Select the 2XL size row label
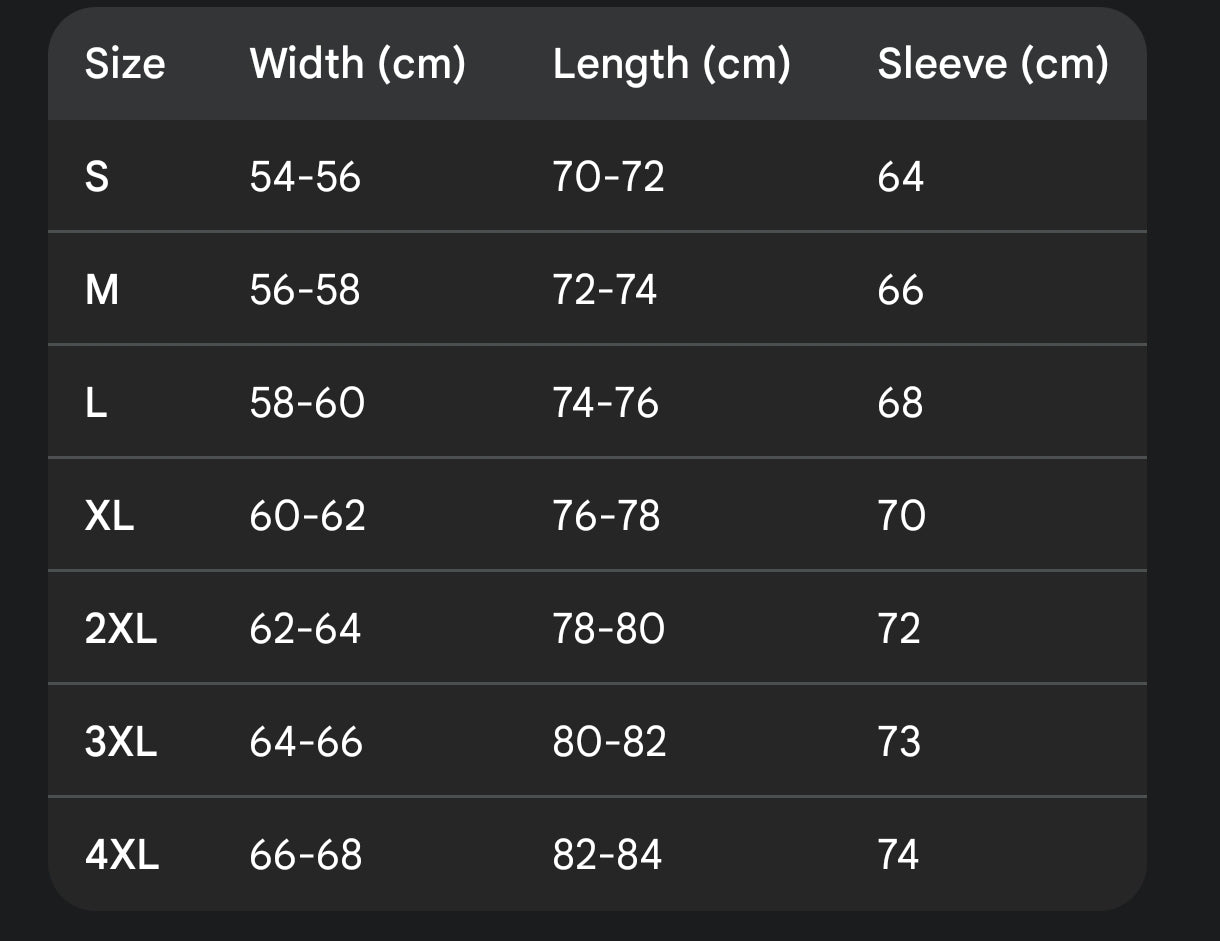Image resolution: width=1220 pixels, height=941 pixels. click(x=121, y=630)
